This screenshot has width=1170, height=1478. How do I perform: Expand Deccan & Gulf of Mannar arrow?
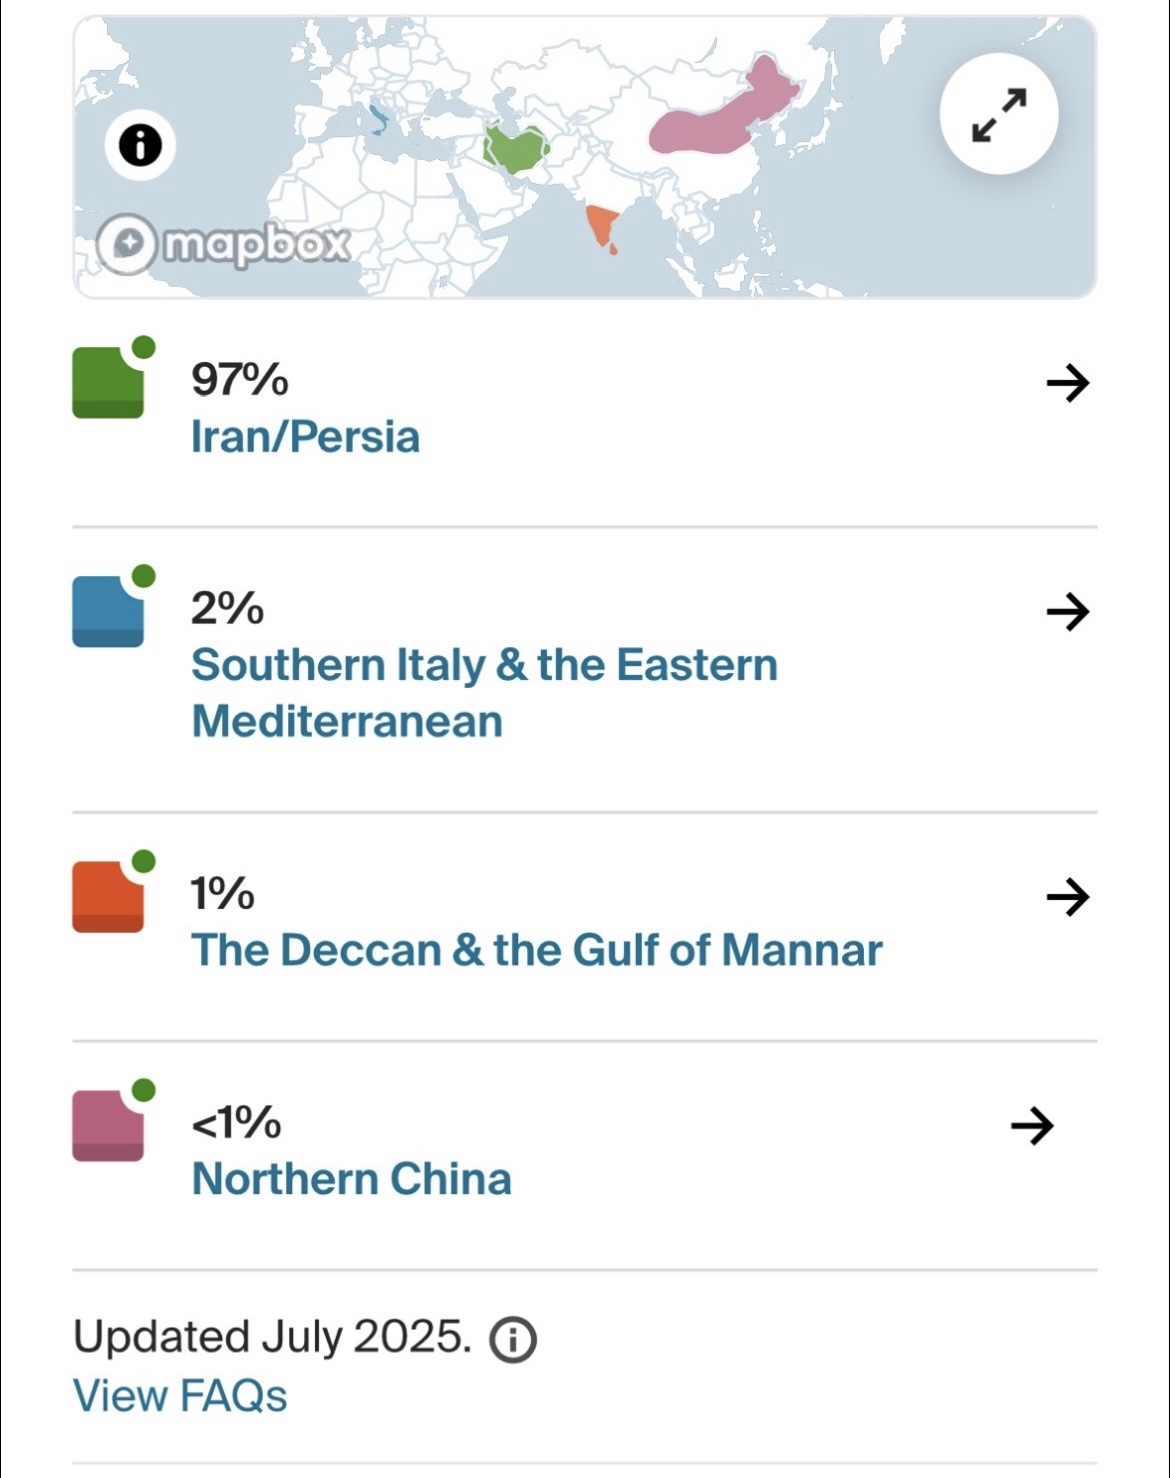[1067, 896]
